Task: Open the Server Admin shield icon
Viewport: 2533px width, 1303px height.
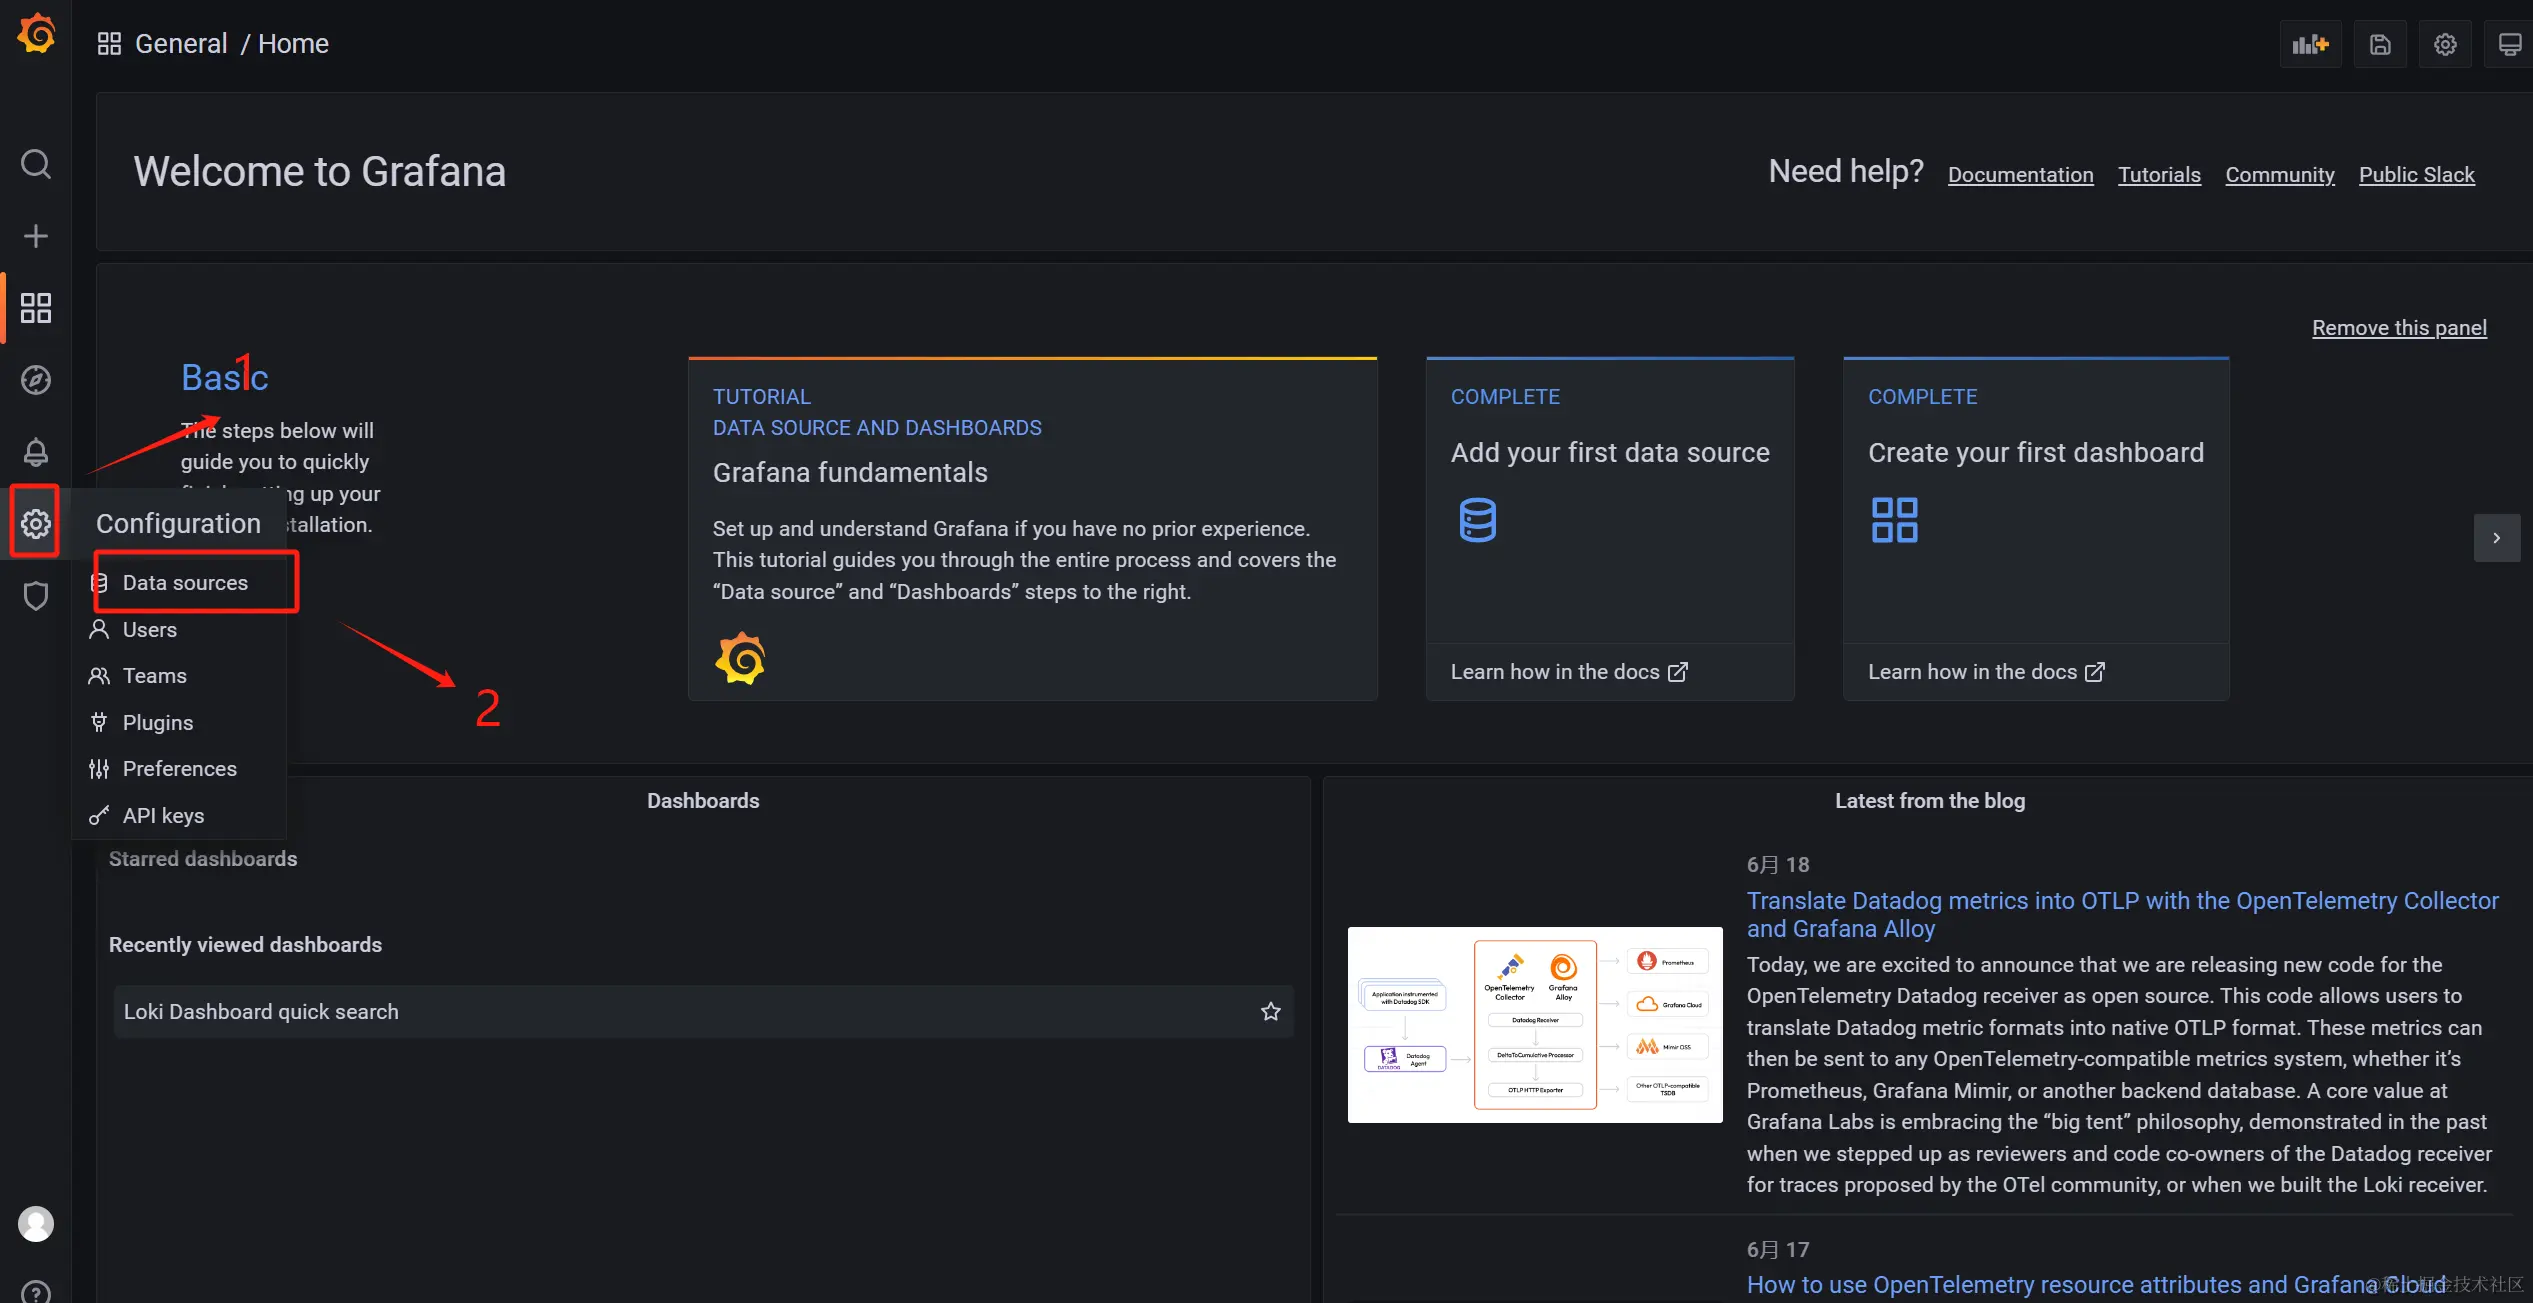Action: point(36,596)
